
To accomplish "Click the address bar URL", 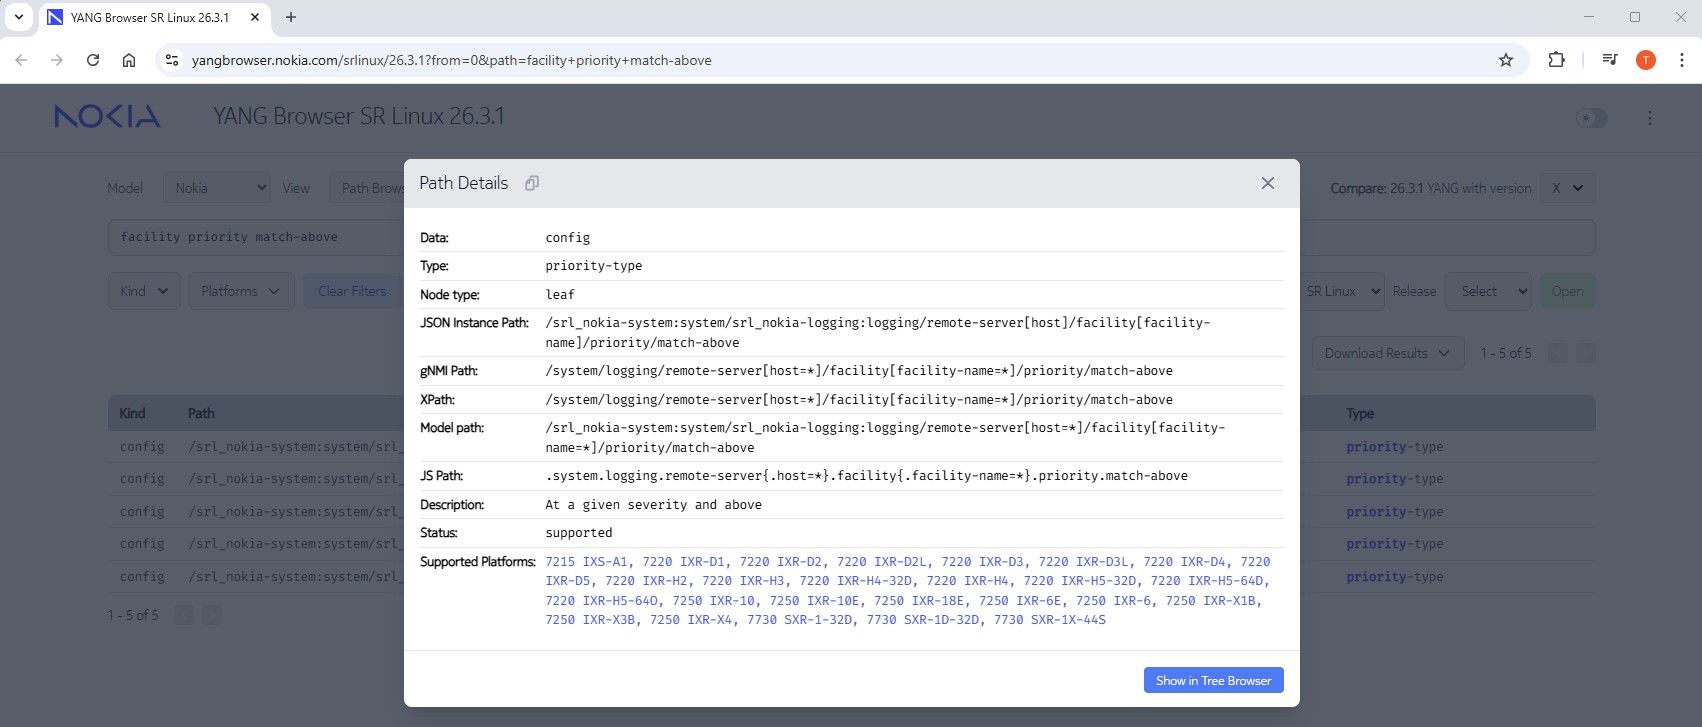I will pos(451,60).
